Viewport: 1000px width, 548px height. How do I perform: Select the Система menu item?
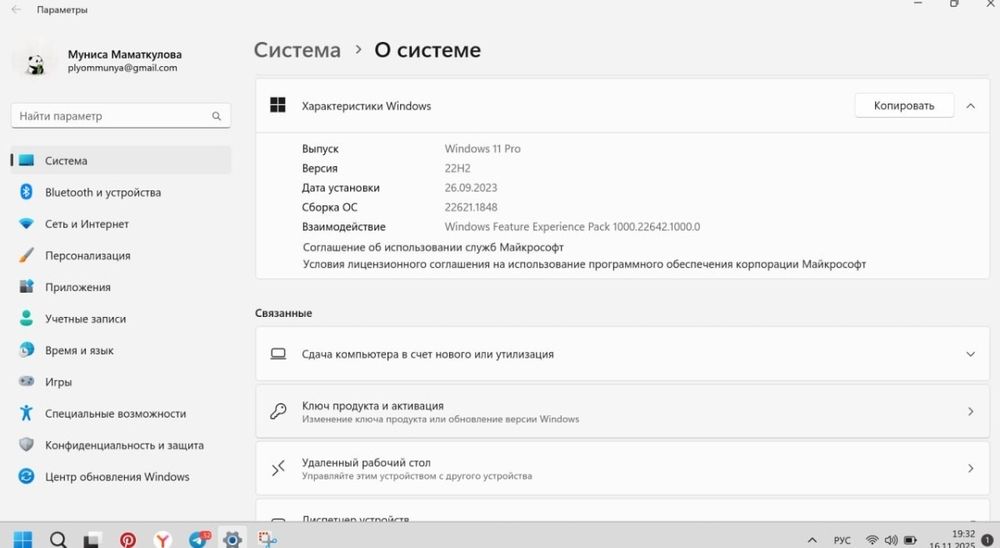(121, 160)
